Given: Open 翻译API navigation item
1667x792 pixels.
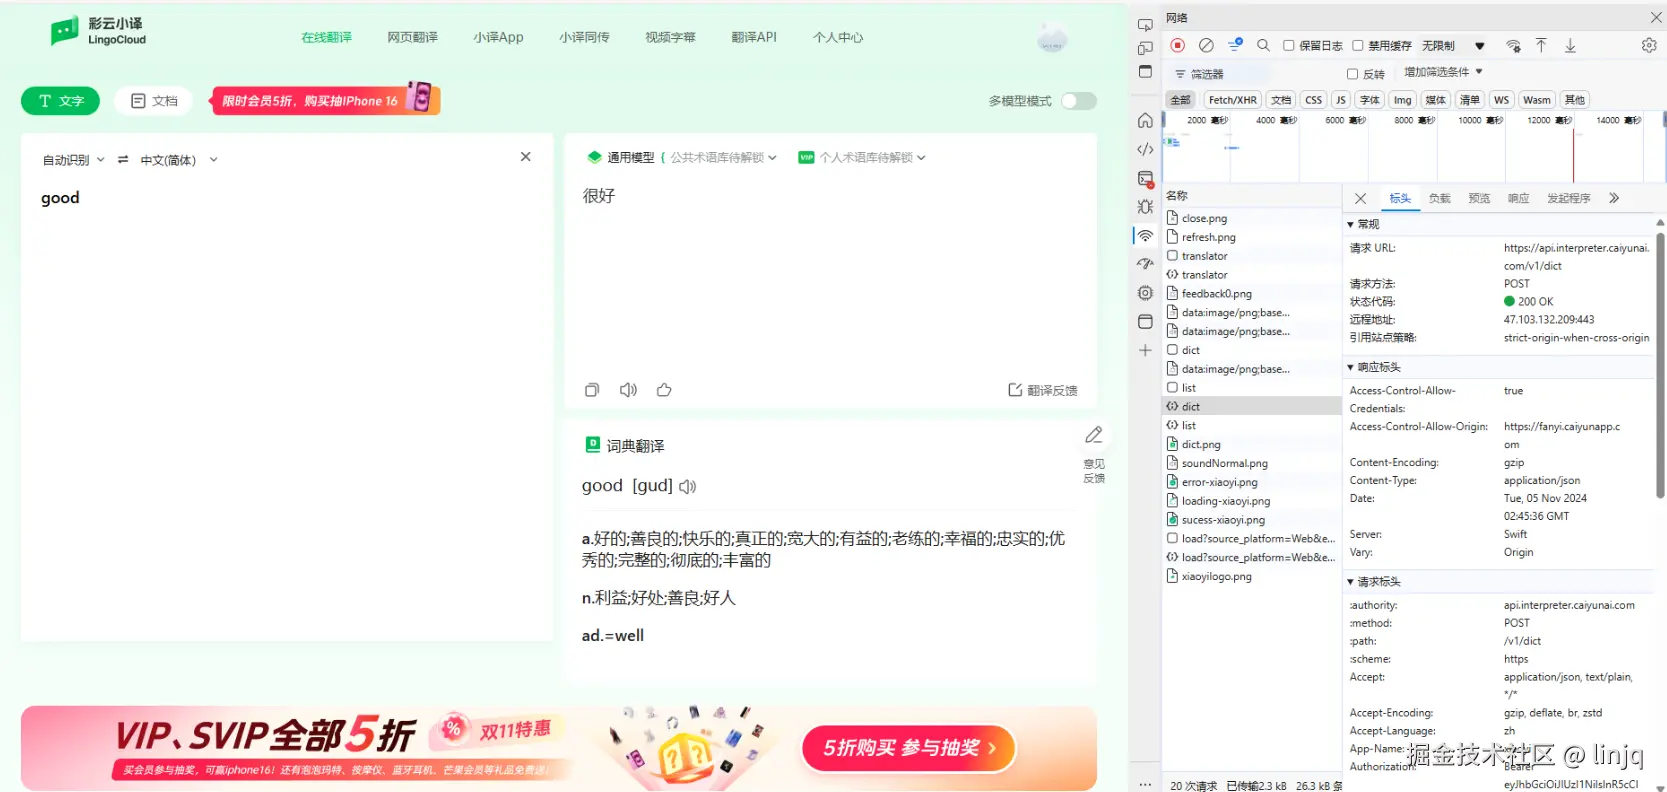Looking at the screenshot, I should [754, 37].
